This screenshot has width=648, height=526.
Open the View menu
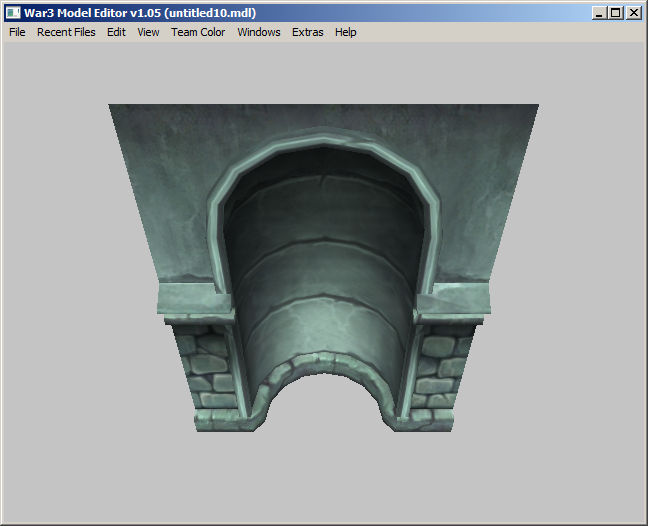point(148,32)
